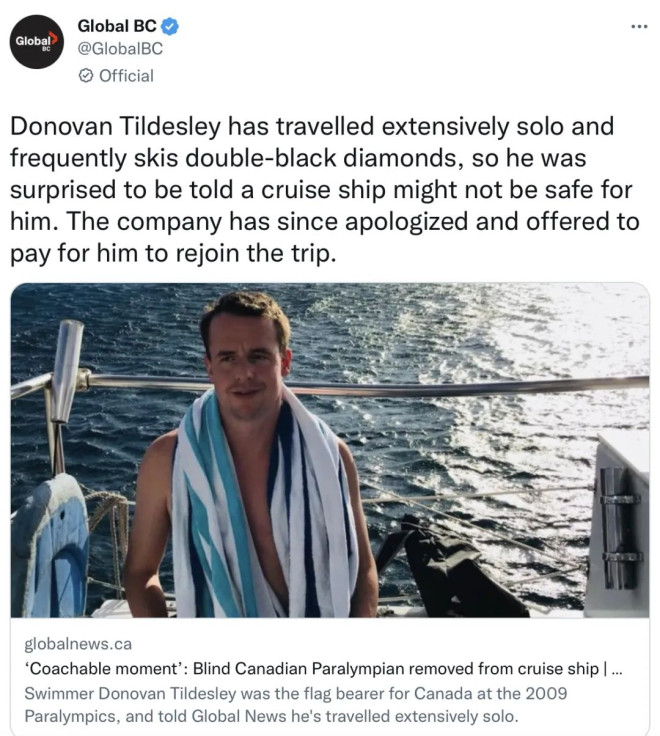The image size is (660, 736).
Task: Open the Global BC profile avatar
Action: [37, 41]
